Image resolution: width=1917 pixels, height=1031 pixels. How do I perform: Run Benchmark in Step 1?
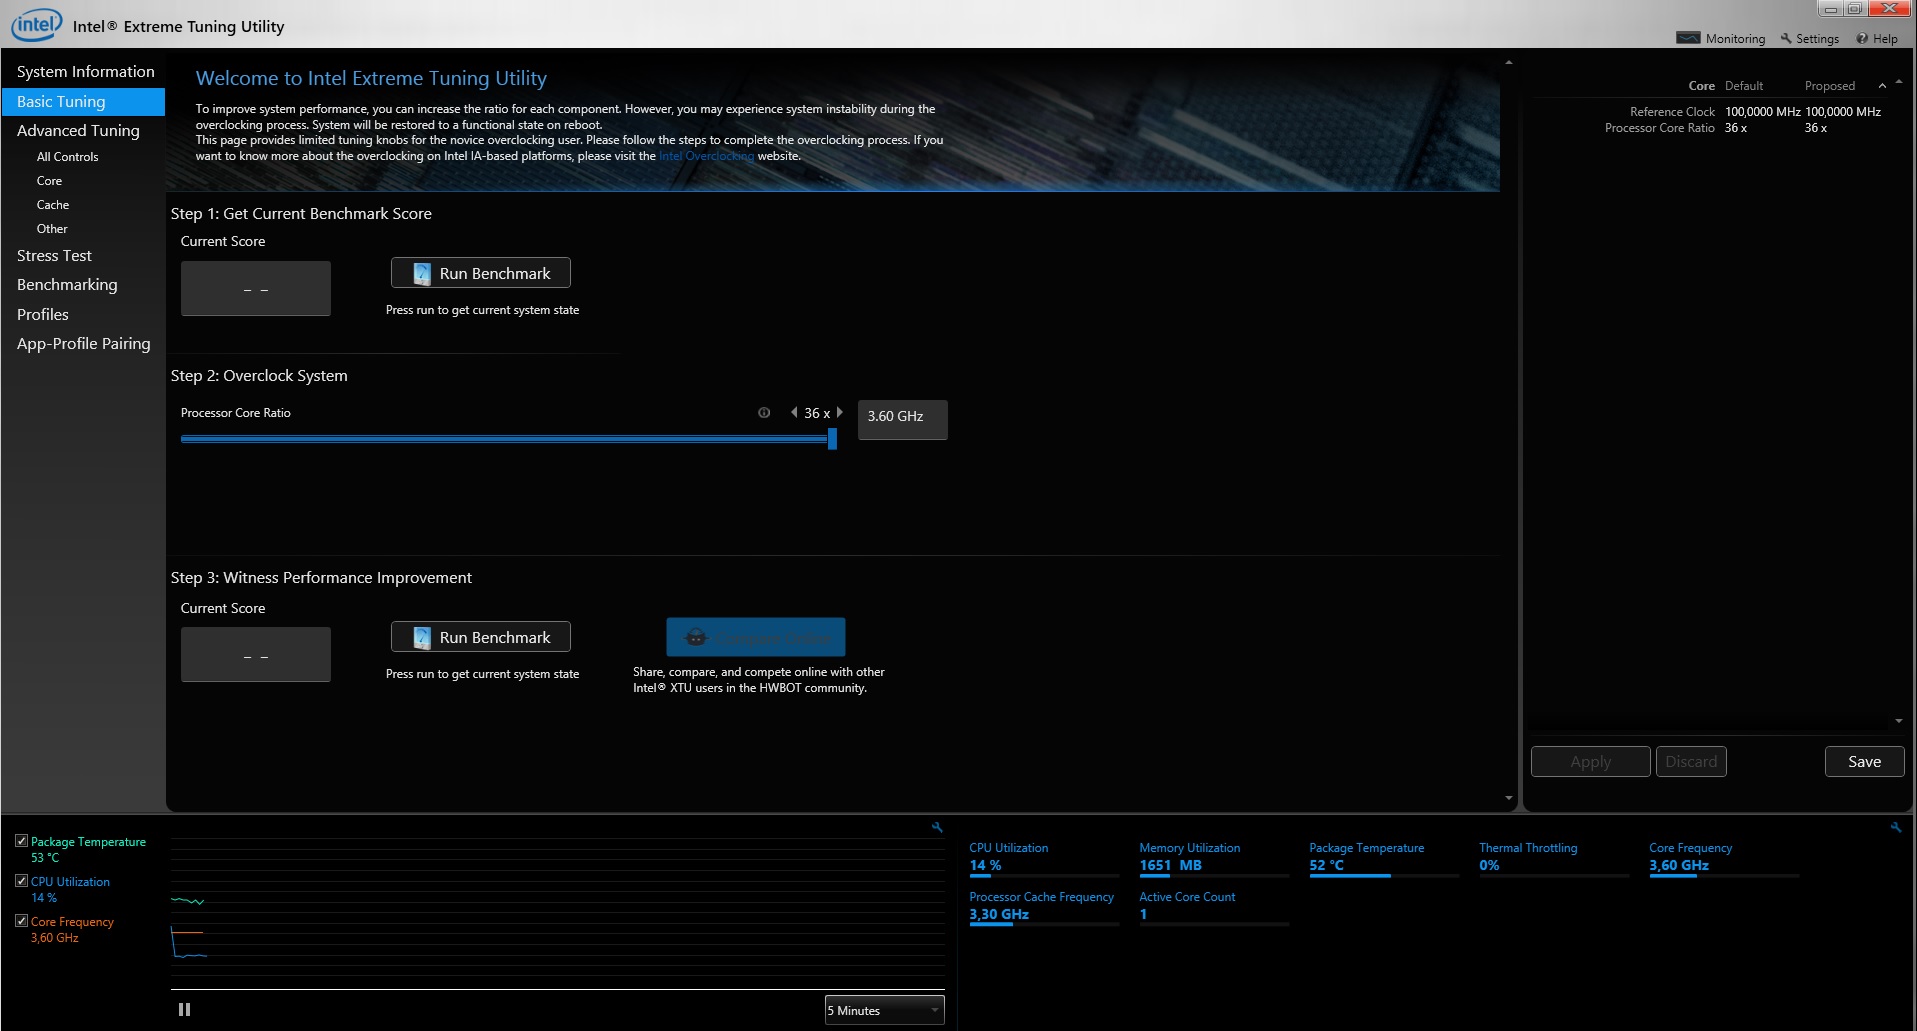(x=481, y=273)
